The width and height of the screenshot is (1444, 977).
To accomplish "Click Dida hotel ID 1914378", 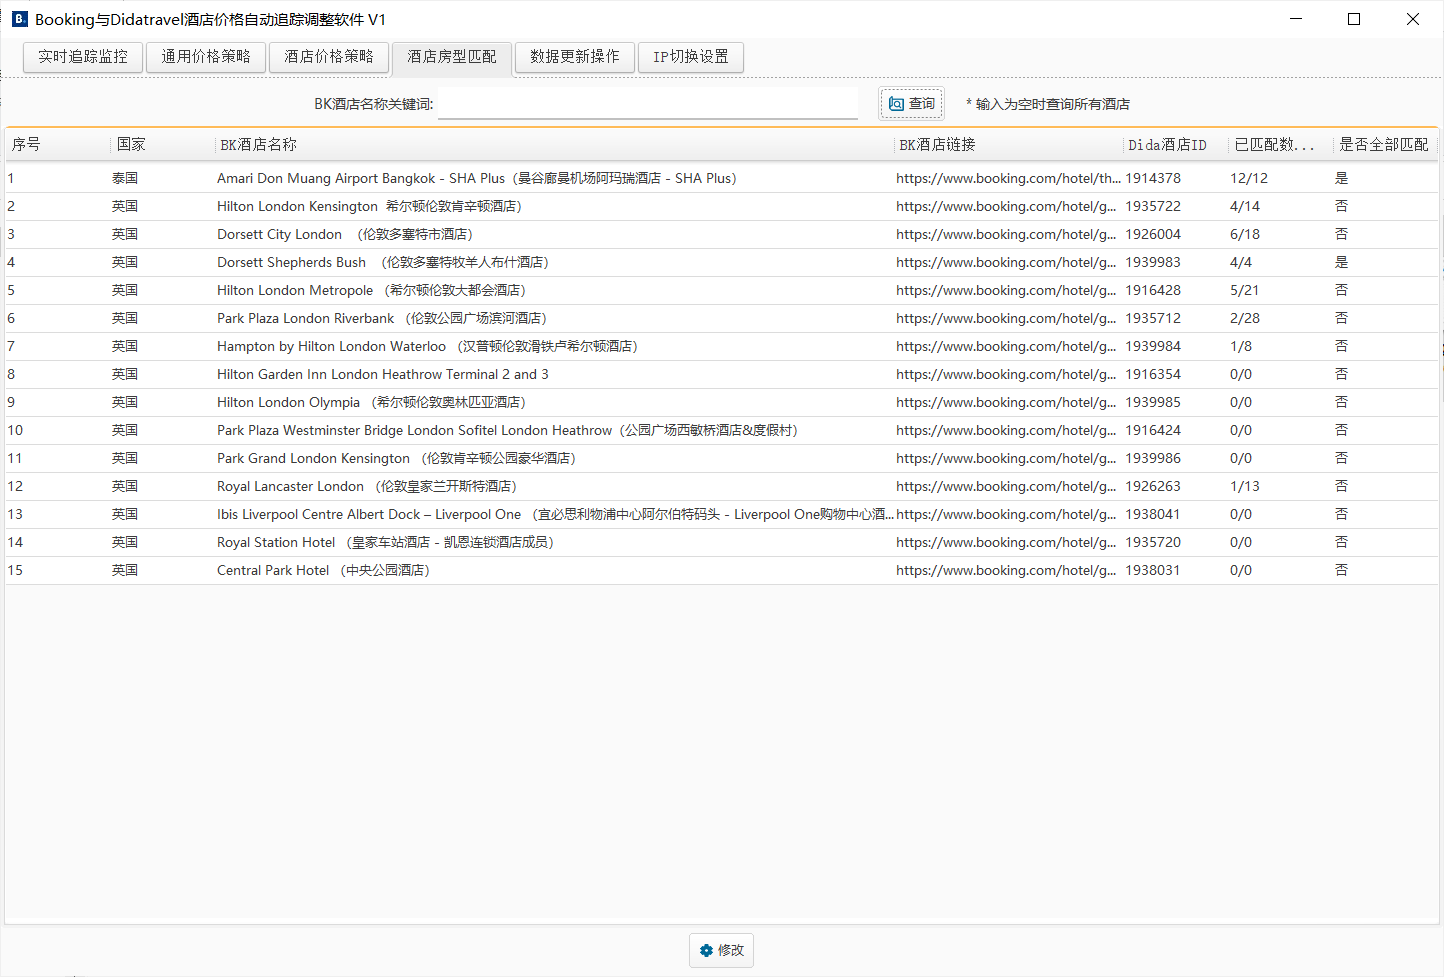I will [1153, 178].
